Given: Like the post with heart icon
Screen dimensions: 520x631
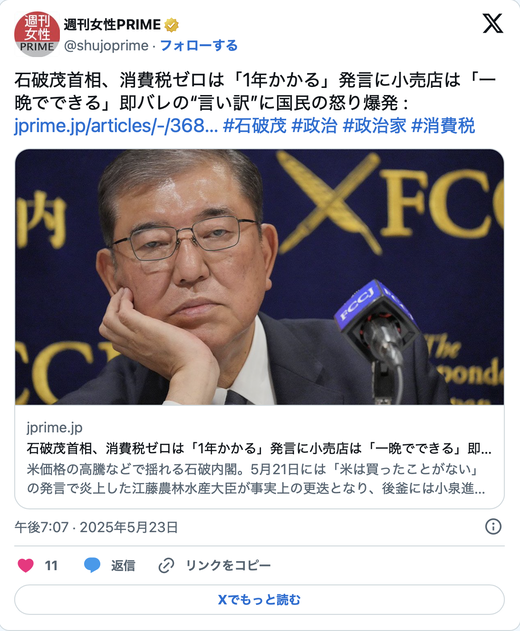Looking at the screenshot, I should tap(25, 565).
